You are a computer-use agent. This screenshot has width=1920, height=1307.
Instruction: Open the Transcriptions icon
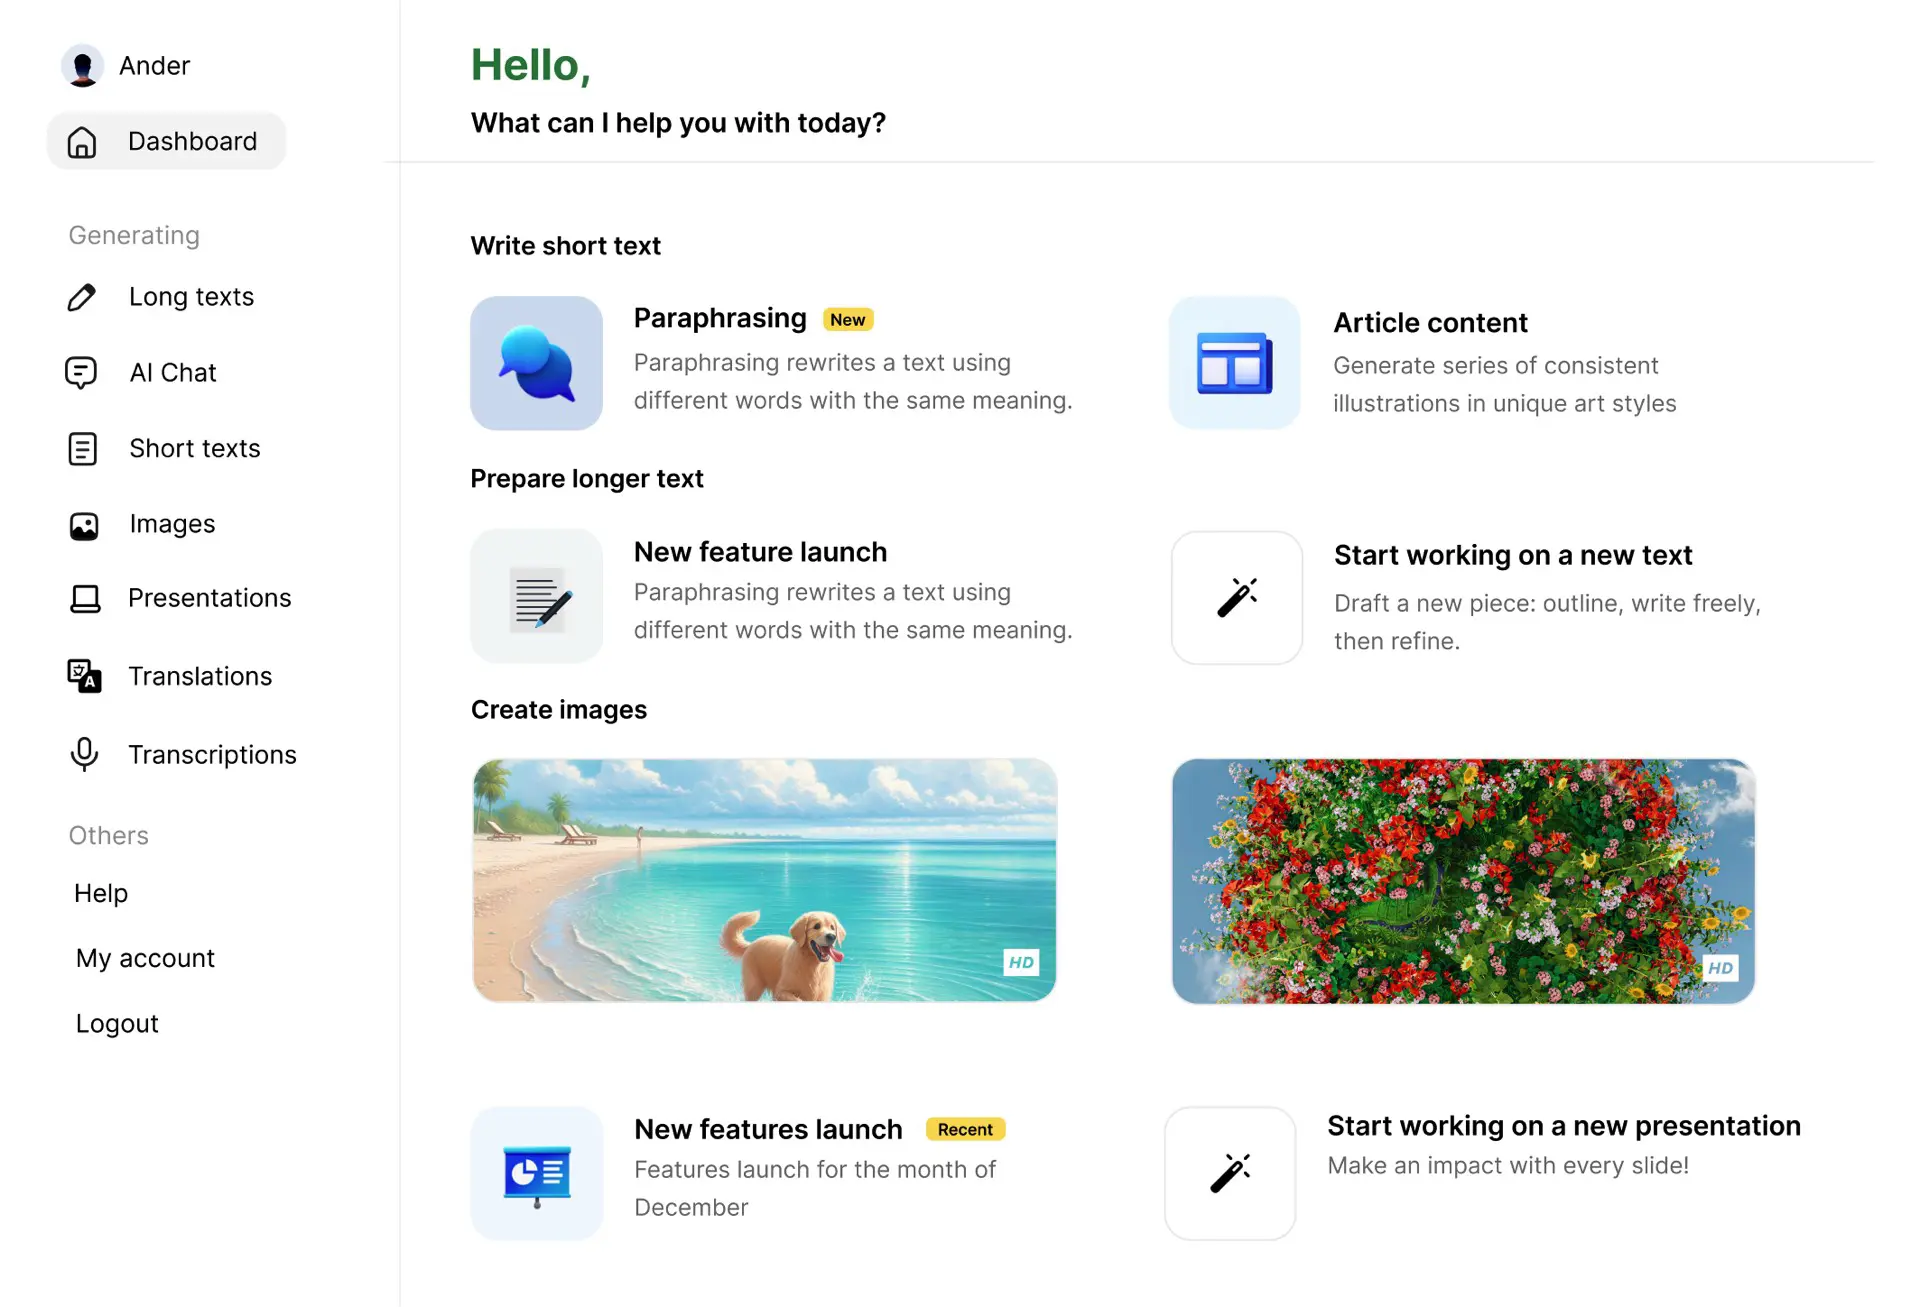tap(85, 754)
